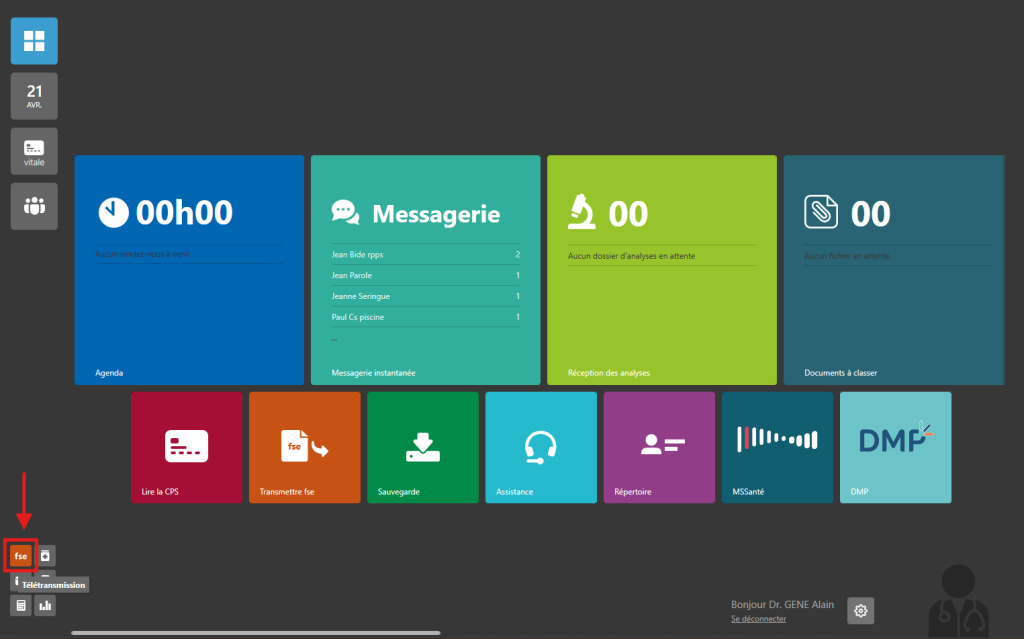Launch the Sauvegarde backup tile

(423, 447)
